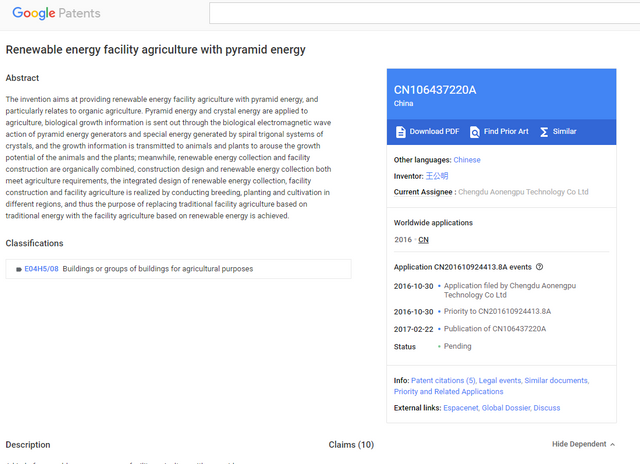The height and width of the screenshot is (464, 640).
Task: Open the events help question-mark icon
Action: (x=539, y=267)
